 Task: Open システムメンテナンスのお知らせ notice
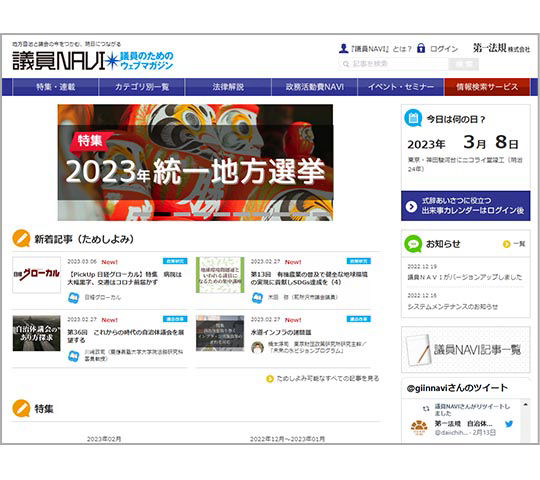click(453, 306)
